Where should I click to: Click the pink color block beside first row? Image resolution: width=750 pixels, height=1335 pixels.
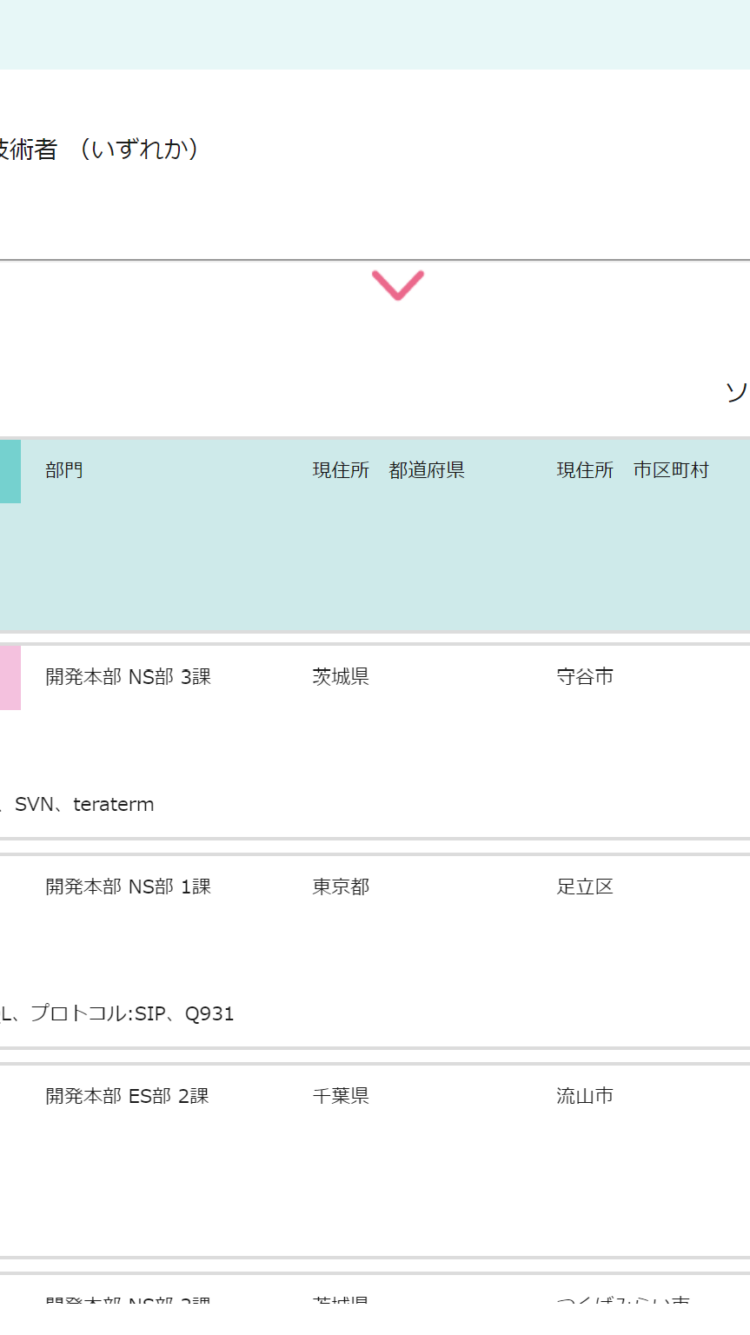click(9, 677)
